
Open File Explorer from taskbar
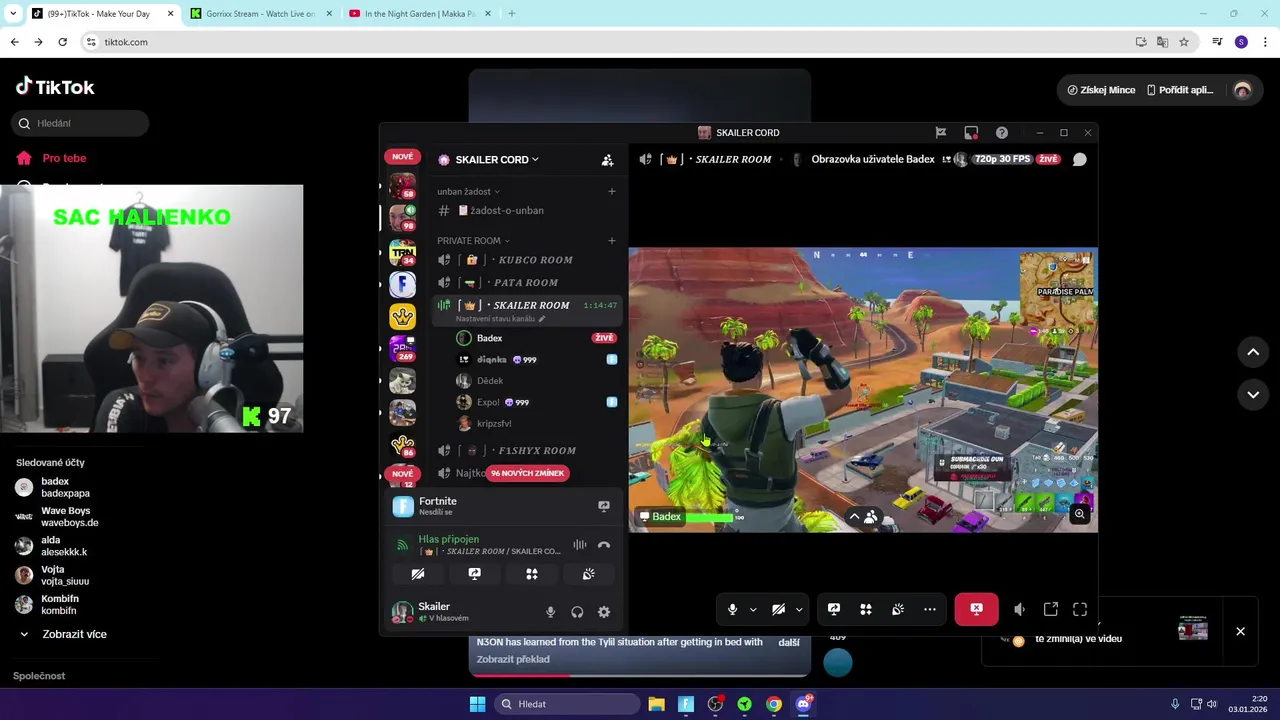pyautogui.click(x=656, y=704)
